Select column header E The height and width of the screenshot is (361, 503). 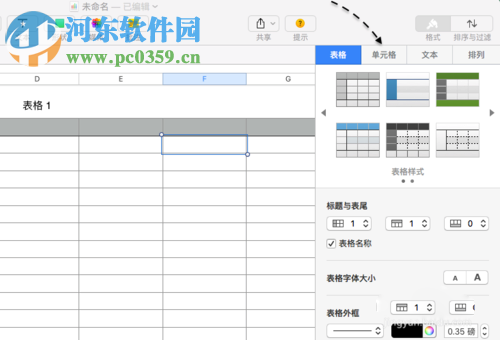121,79
